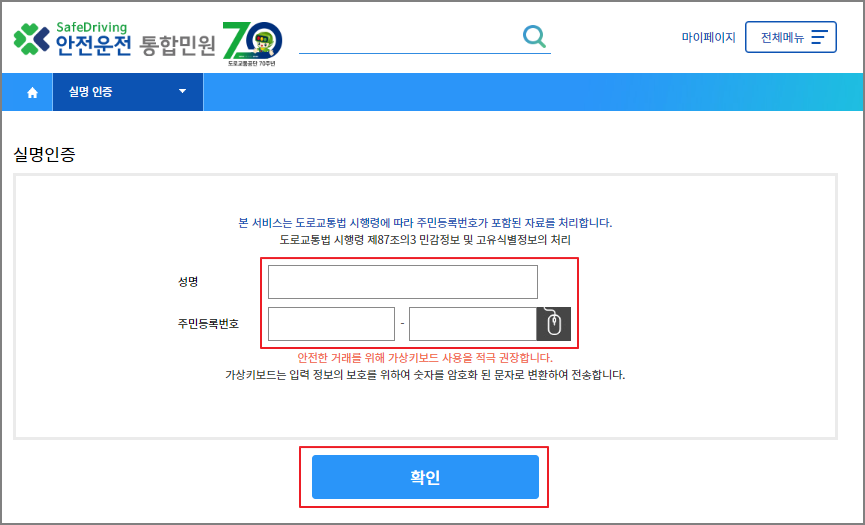Open virtual keyboard mouse icon
Image resolution: width=865 pixels, height=525 pixels.
coord(553,324)
